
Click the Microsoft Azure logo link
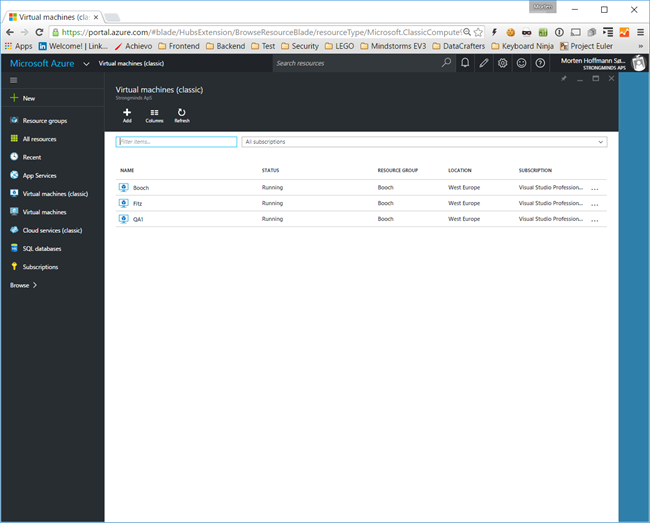(42, 63)
